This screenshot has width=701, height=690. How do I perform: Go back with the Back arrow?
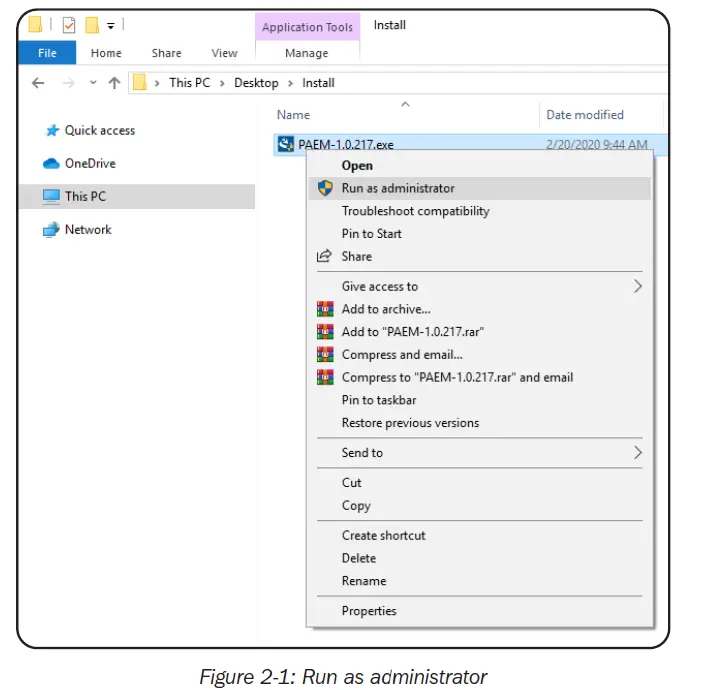(38, 83)
